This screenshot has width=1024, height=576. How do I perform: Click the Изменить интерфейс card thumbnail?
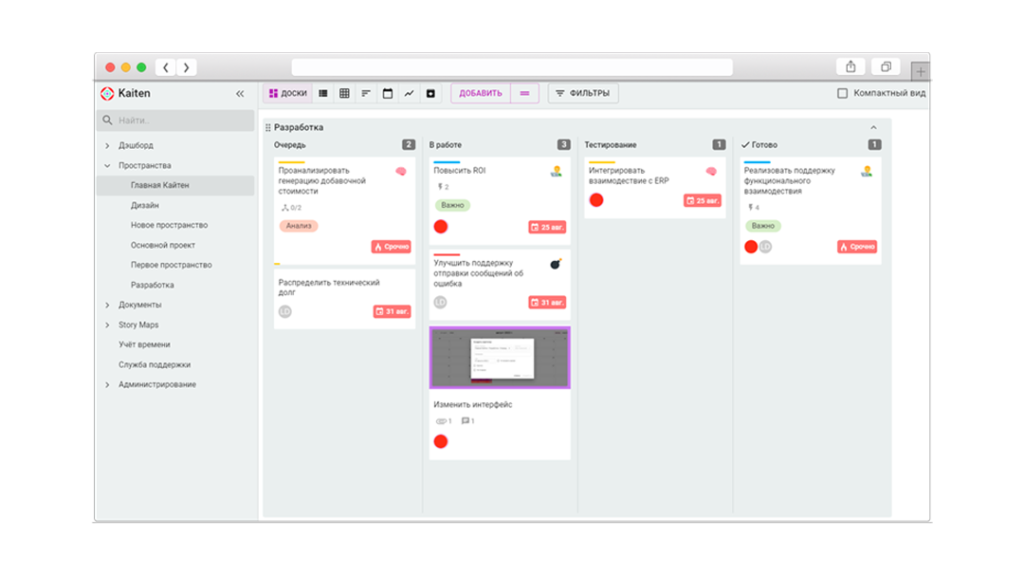point(500,357)
